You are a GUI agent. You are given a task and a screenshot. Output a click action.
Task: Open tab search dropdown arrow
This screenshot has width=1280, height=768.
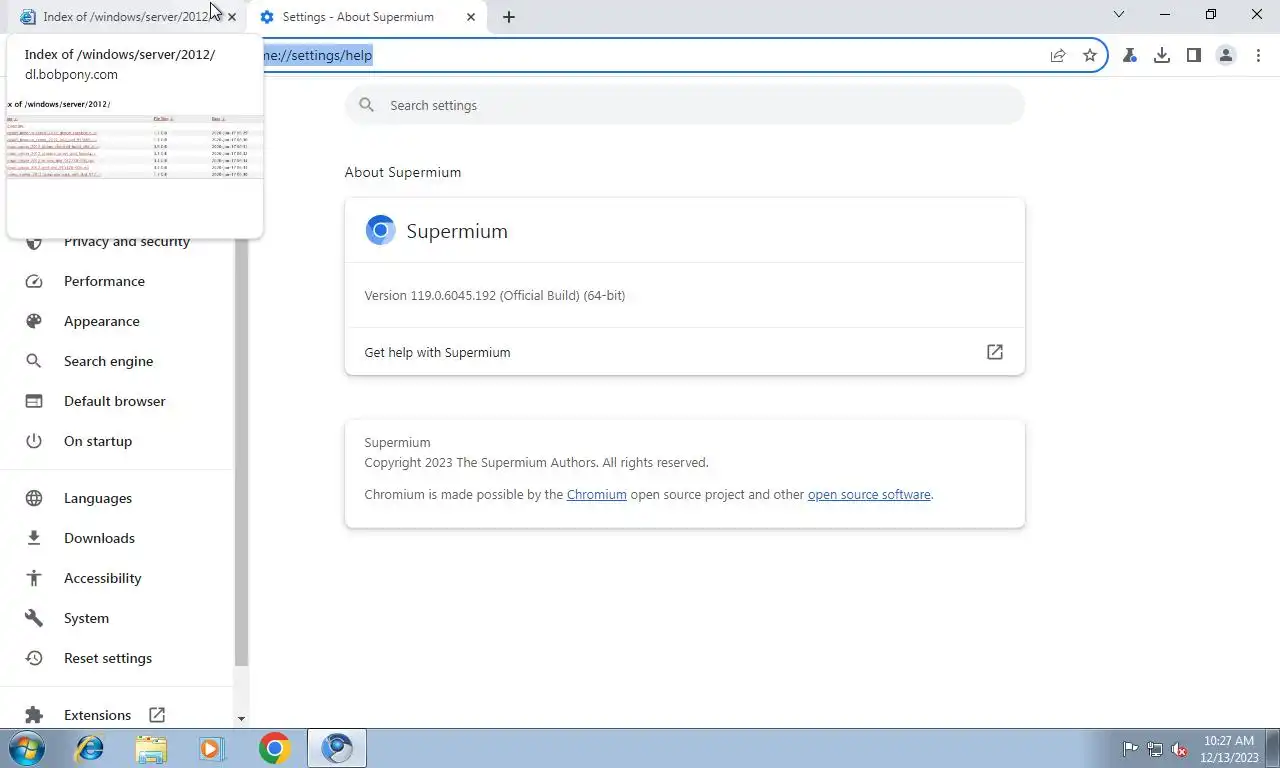(1119, 15)
